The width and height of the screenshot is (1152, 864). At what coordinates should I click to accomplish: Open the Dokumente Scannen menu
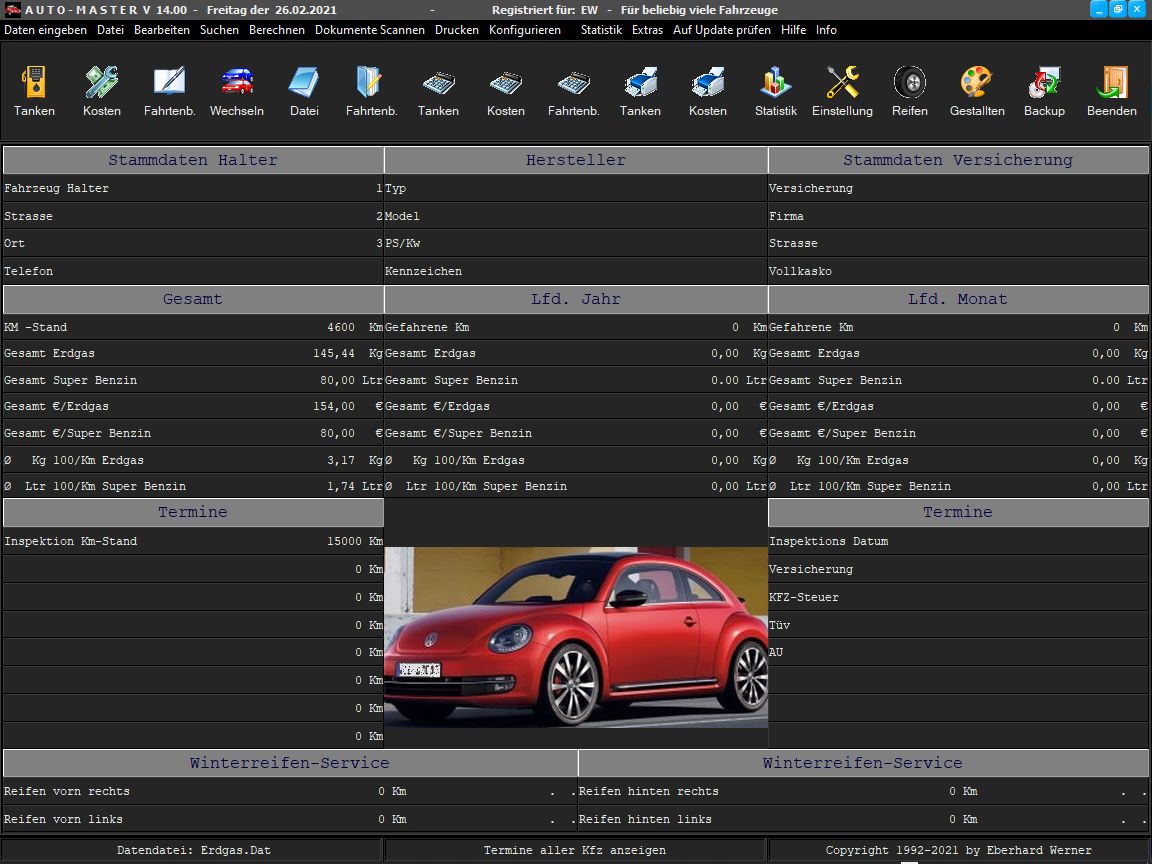(369, 30)
